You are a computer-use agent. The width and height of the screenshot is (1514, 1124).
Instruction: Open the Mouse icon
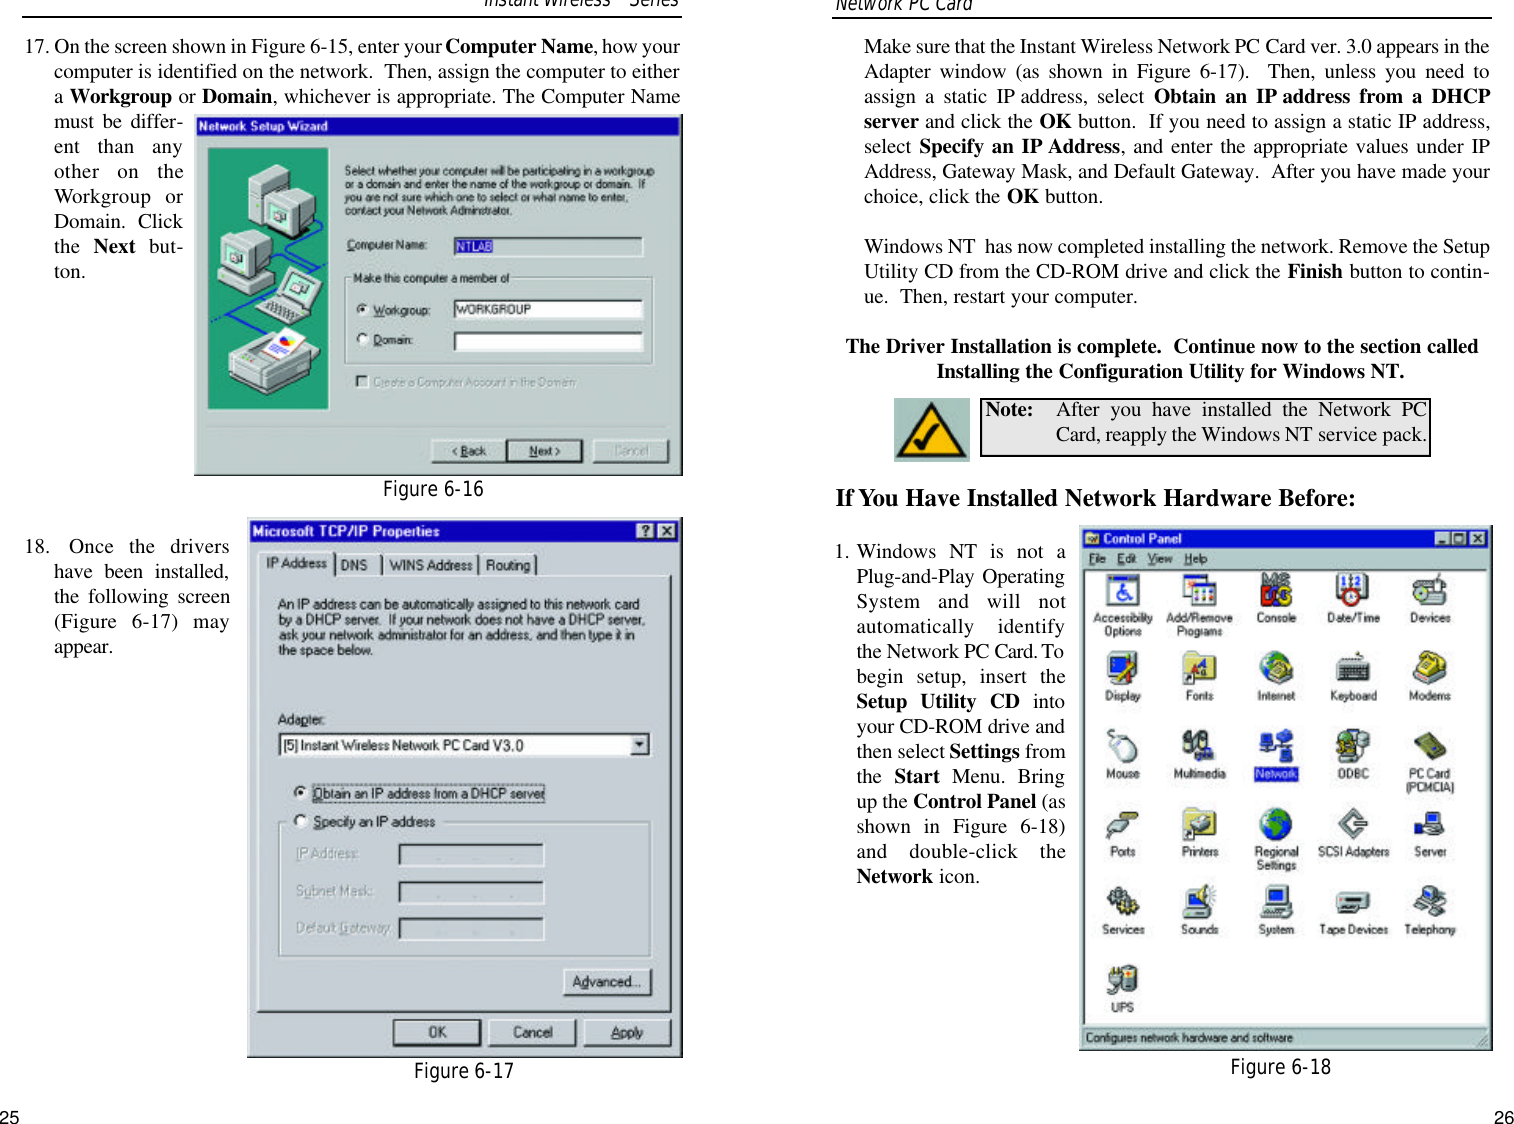tap(1122, 755)
